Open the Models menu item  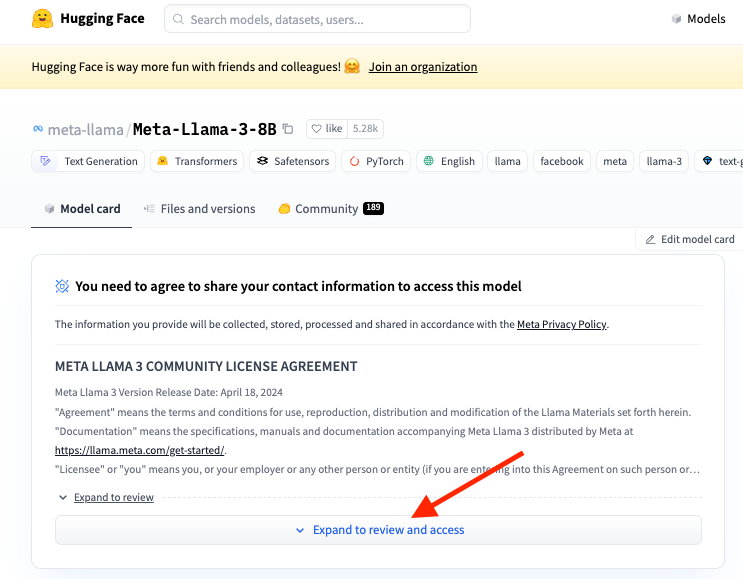[698, 19]
